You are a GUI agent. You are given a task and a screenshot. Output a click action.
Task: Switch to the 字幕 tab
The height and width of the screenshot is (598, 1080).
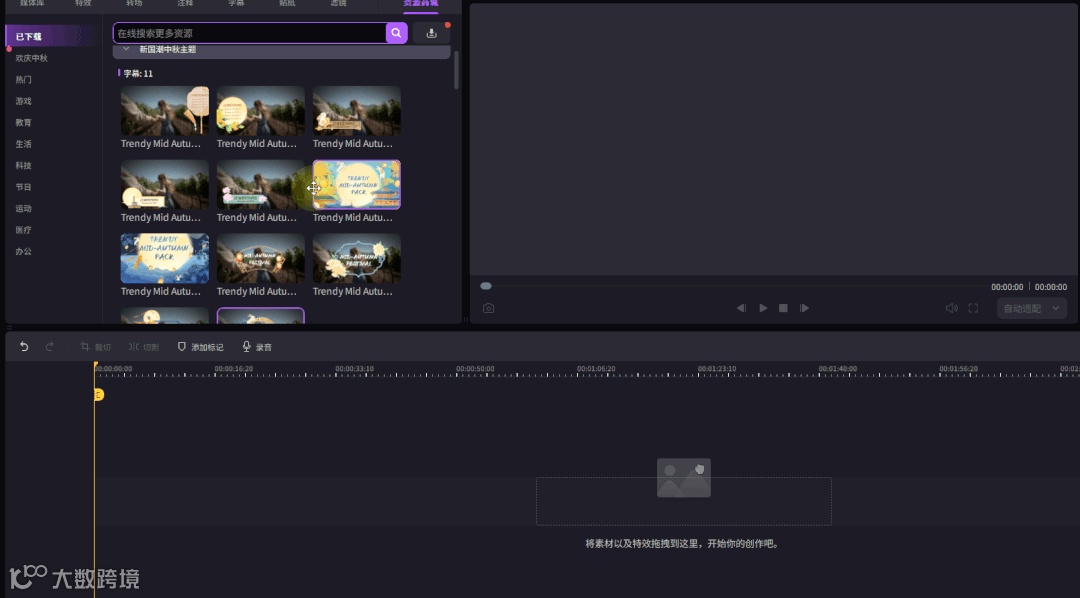(x=236, y=3)
